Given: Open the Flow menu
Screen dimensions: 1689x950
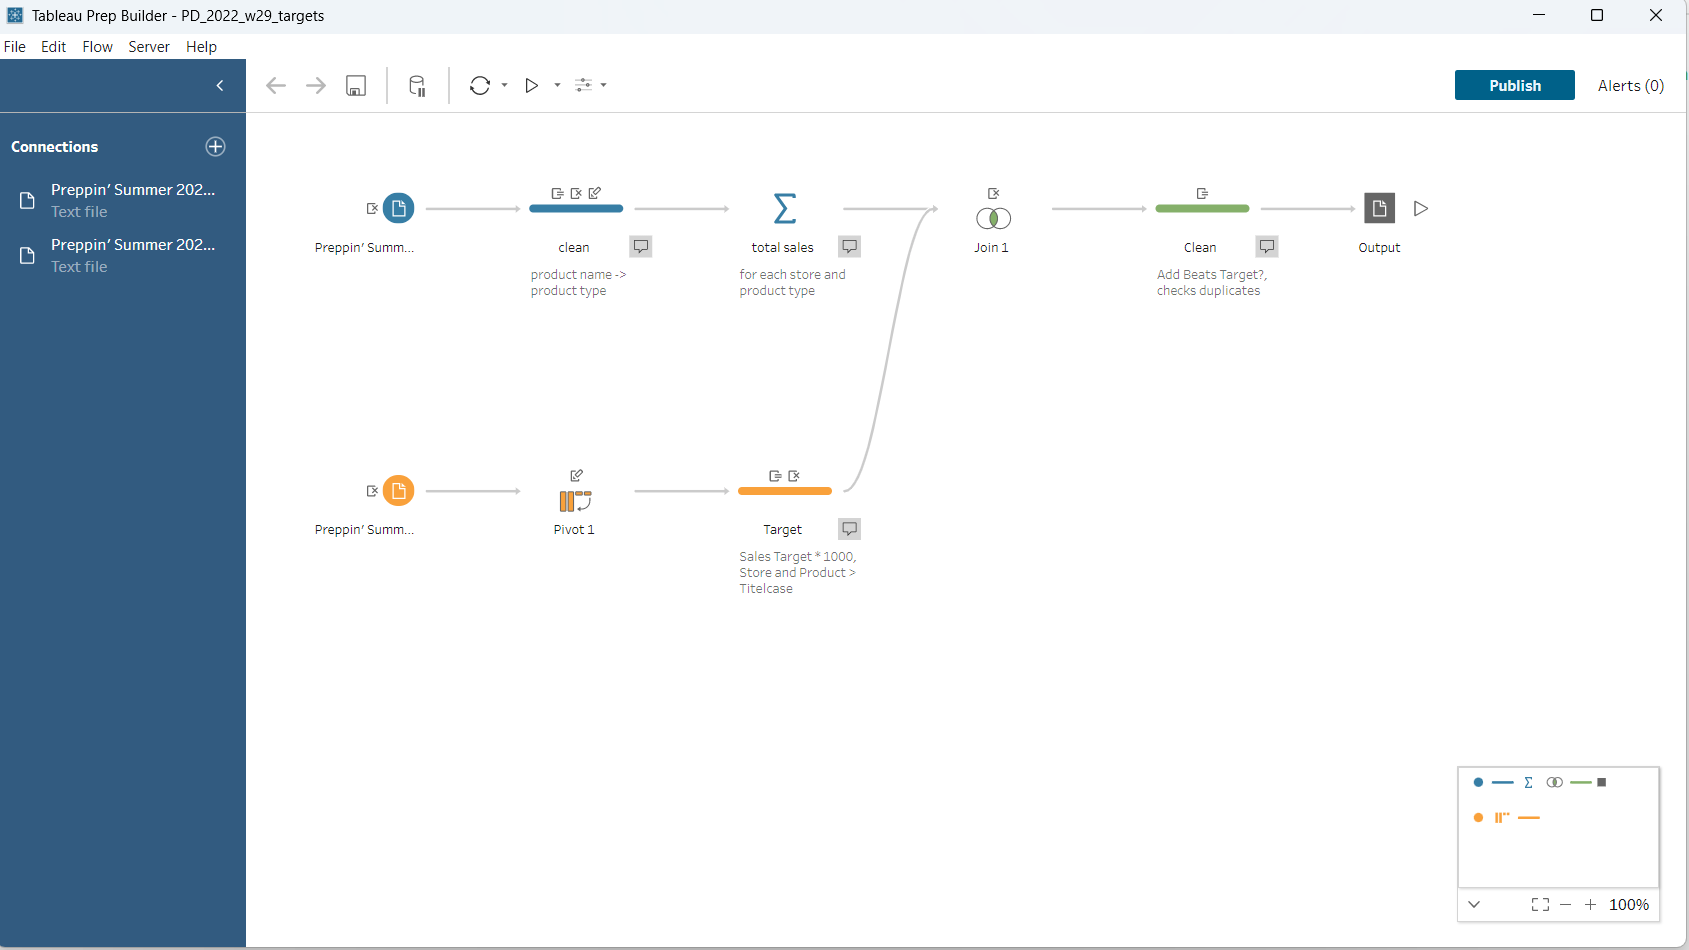Looking at the screenshot, I should tap(97, 47).
